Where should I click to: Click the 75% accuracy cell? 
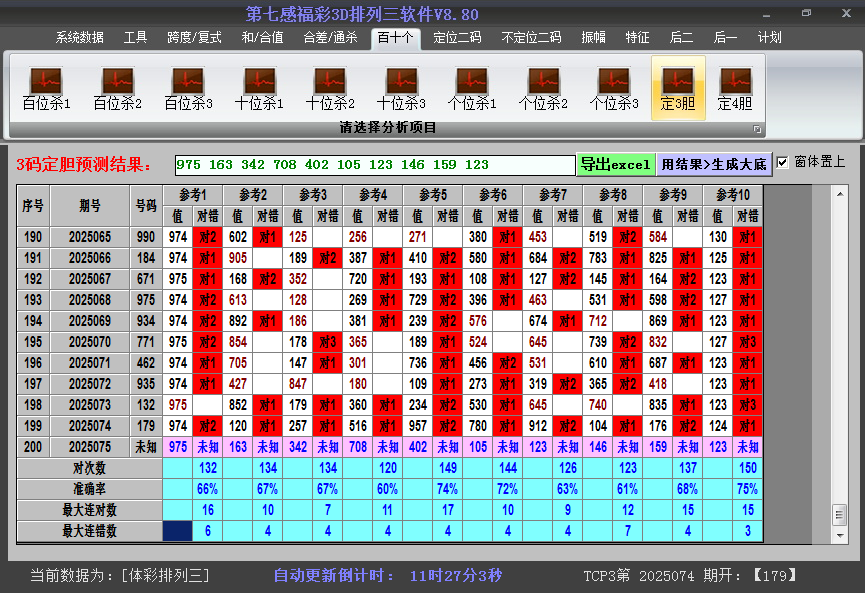point(748,489)
